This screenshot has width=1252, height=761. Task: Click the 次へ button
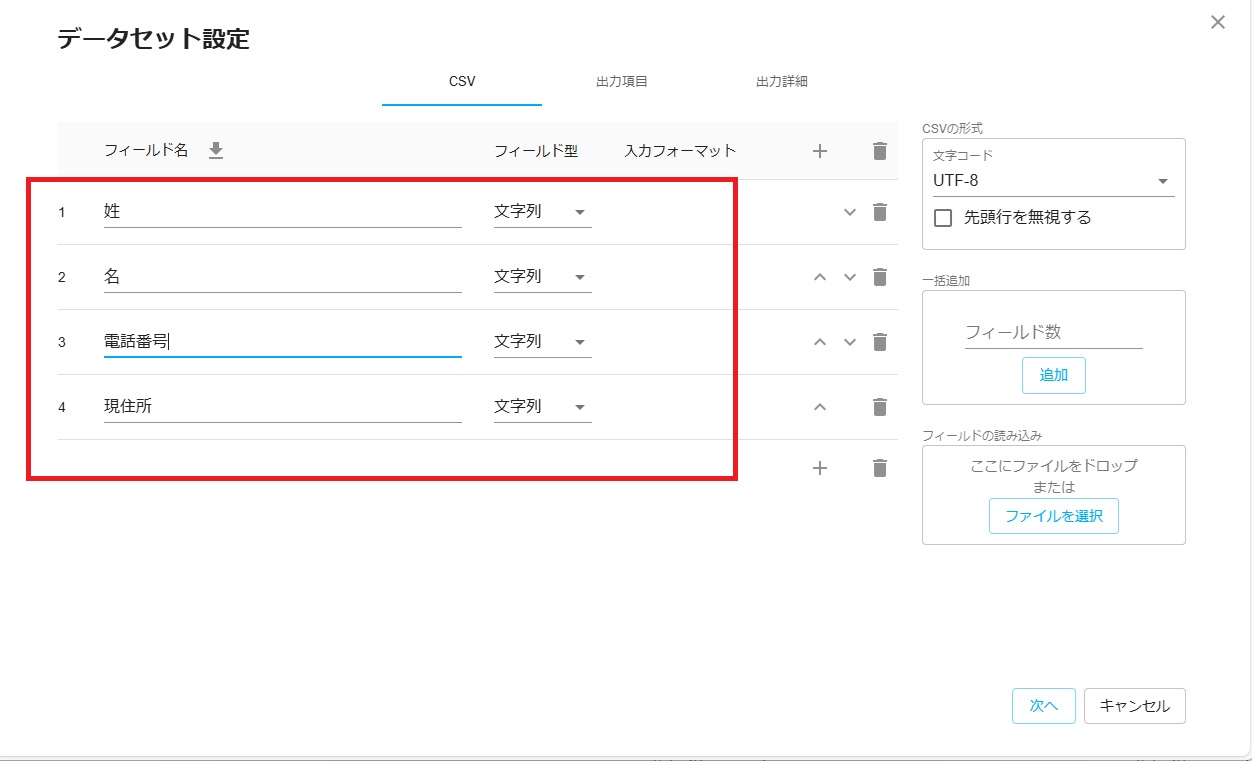click(x=1043, y=706)
